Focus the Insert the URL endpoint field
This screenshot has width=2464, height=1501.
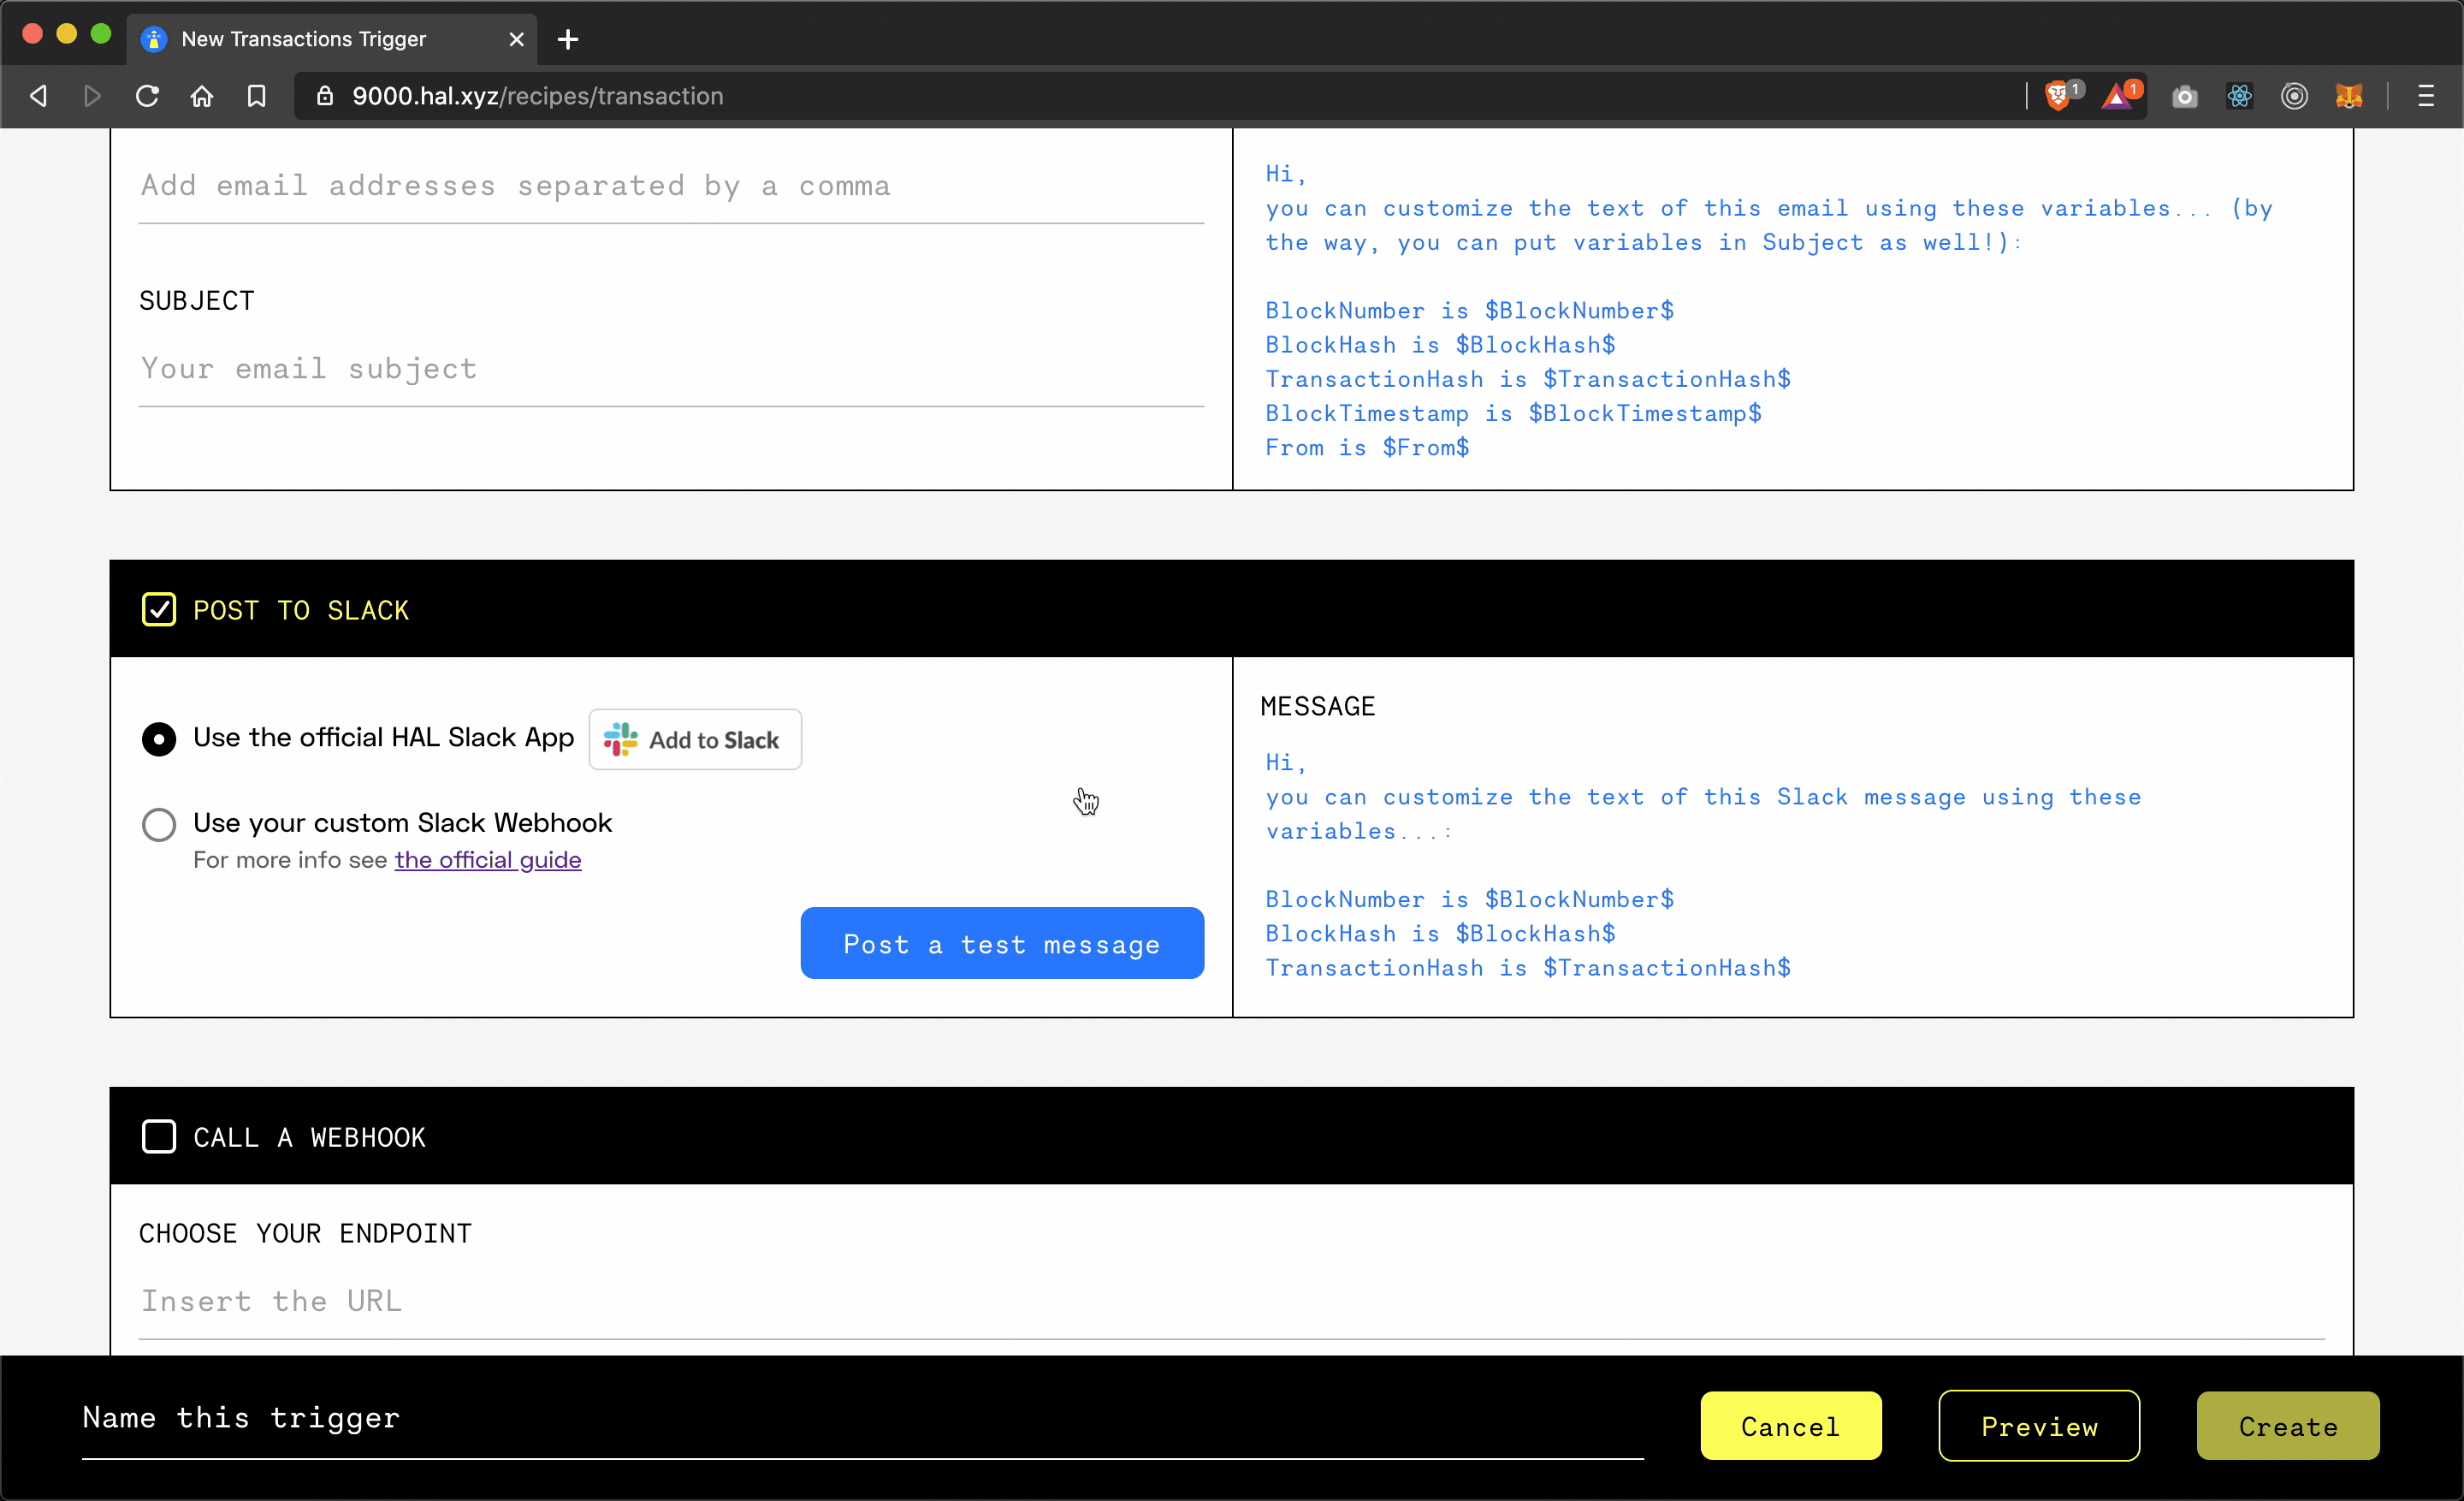coord(1232,1301)
